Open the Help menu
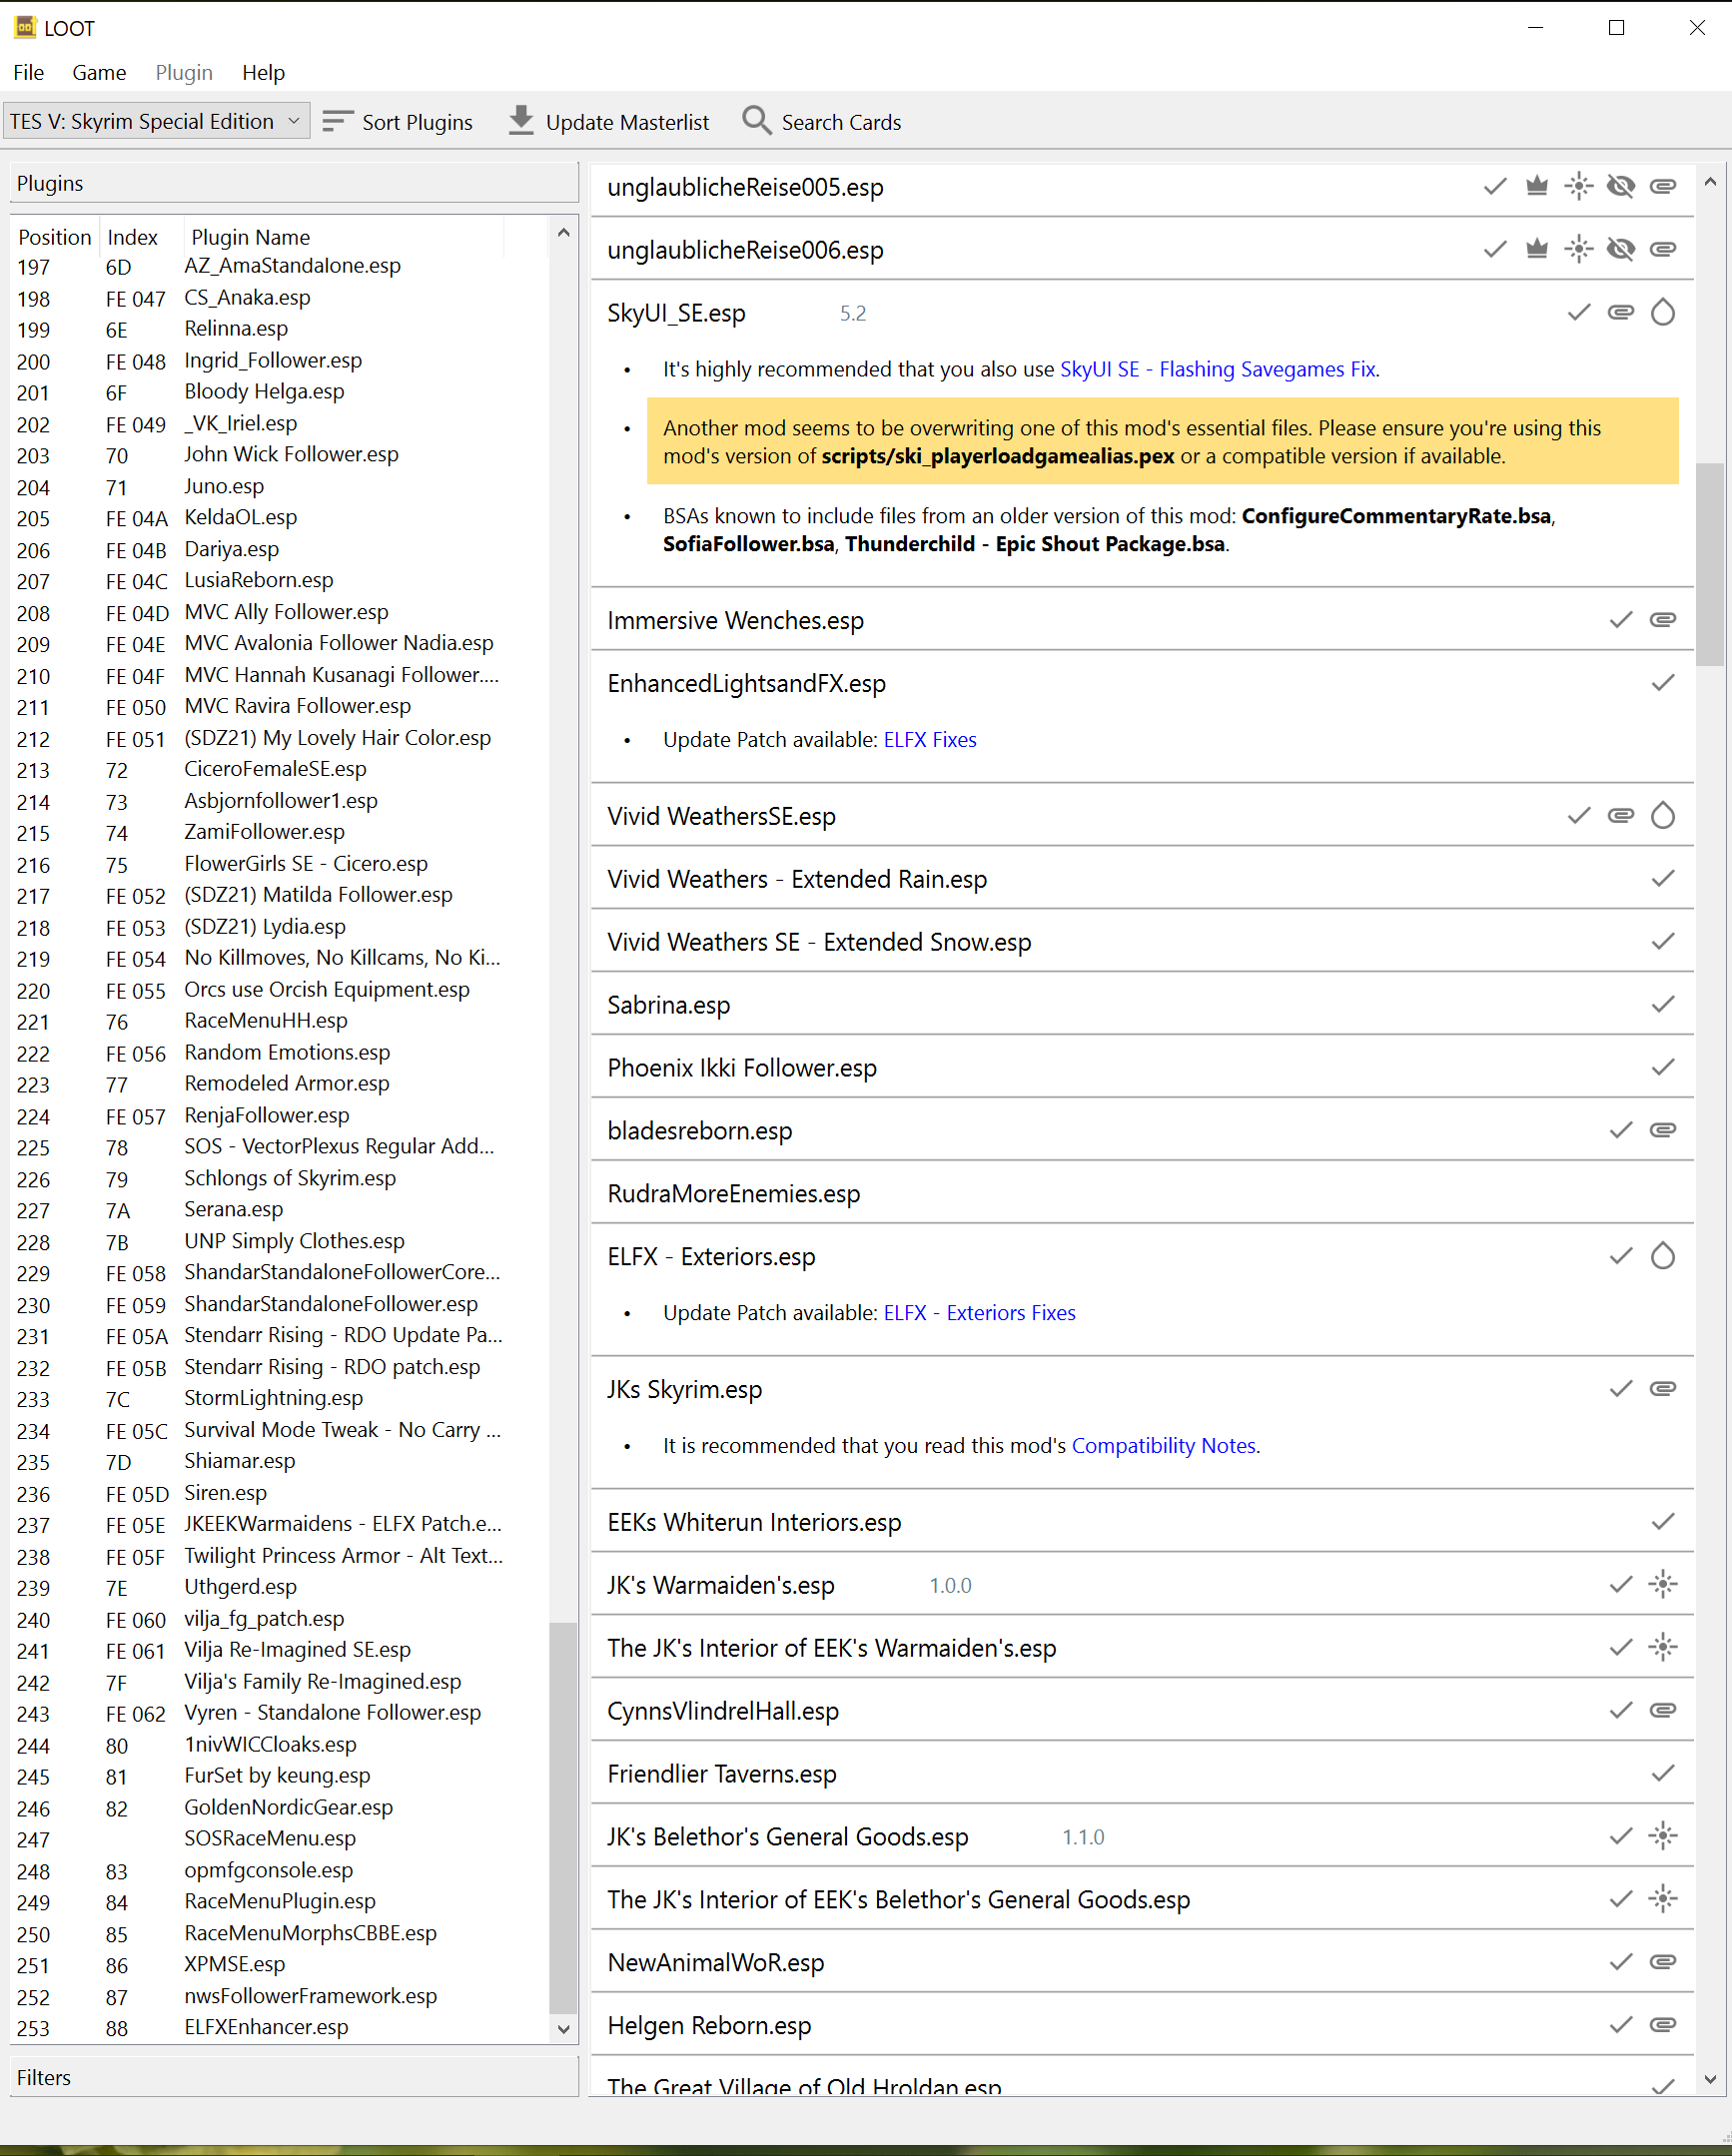This screenshot has width=1732, height=2156. 263,72
